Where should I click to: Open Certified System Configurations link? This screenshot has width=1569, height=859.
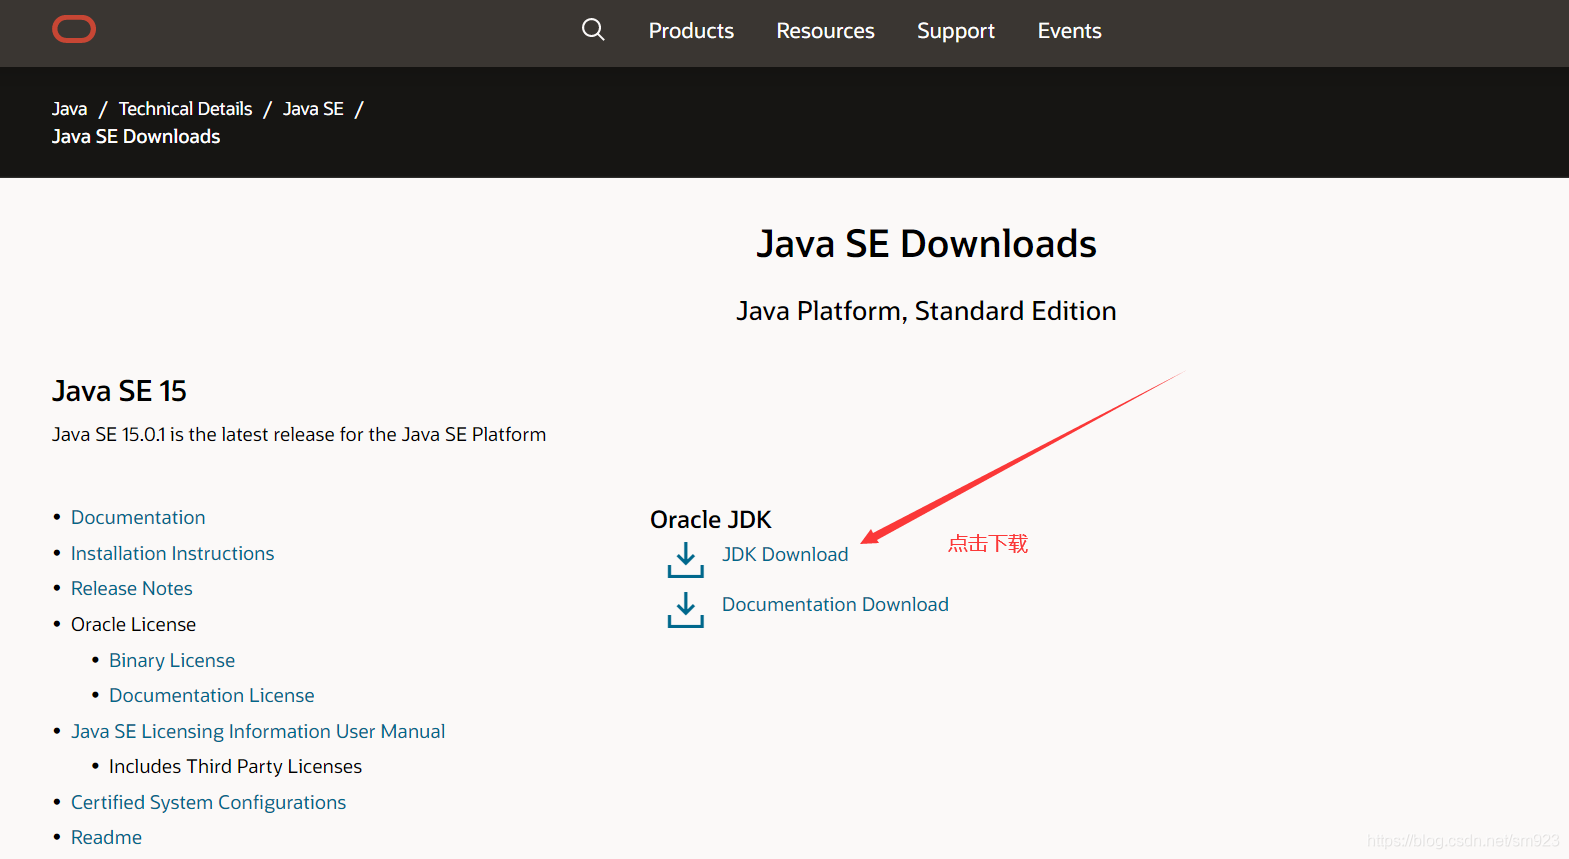(x=208, y=802)
